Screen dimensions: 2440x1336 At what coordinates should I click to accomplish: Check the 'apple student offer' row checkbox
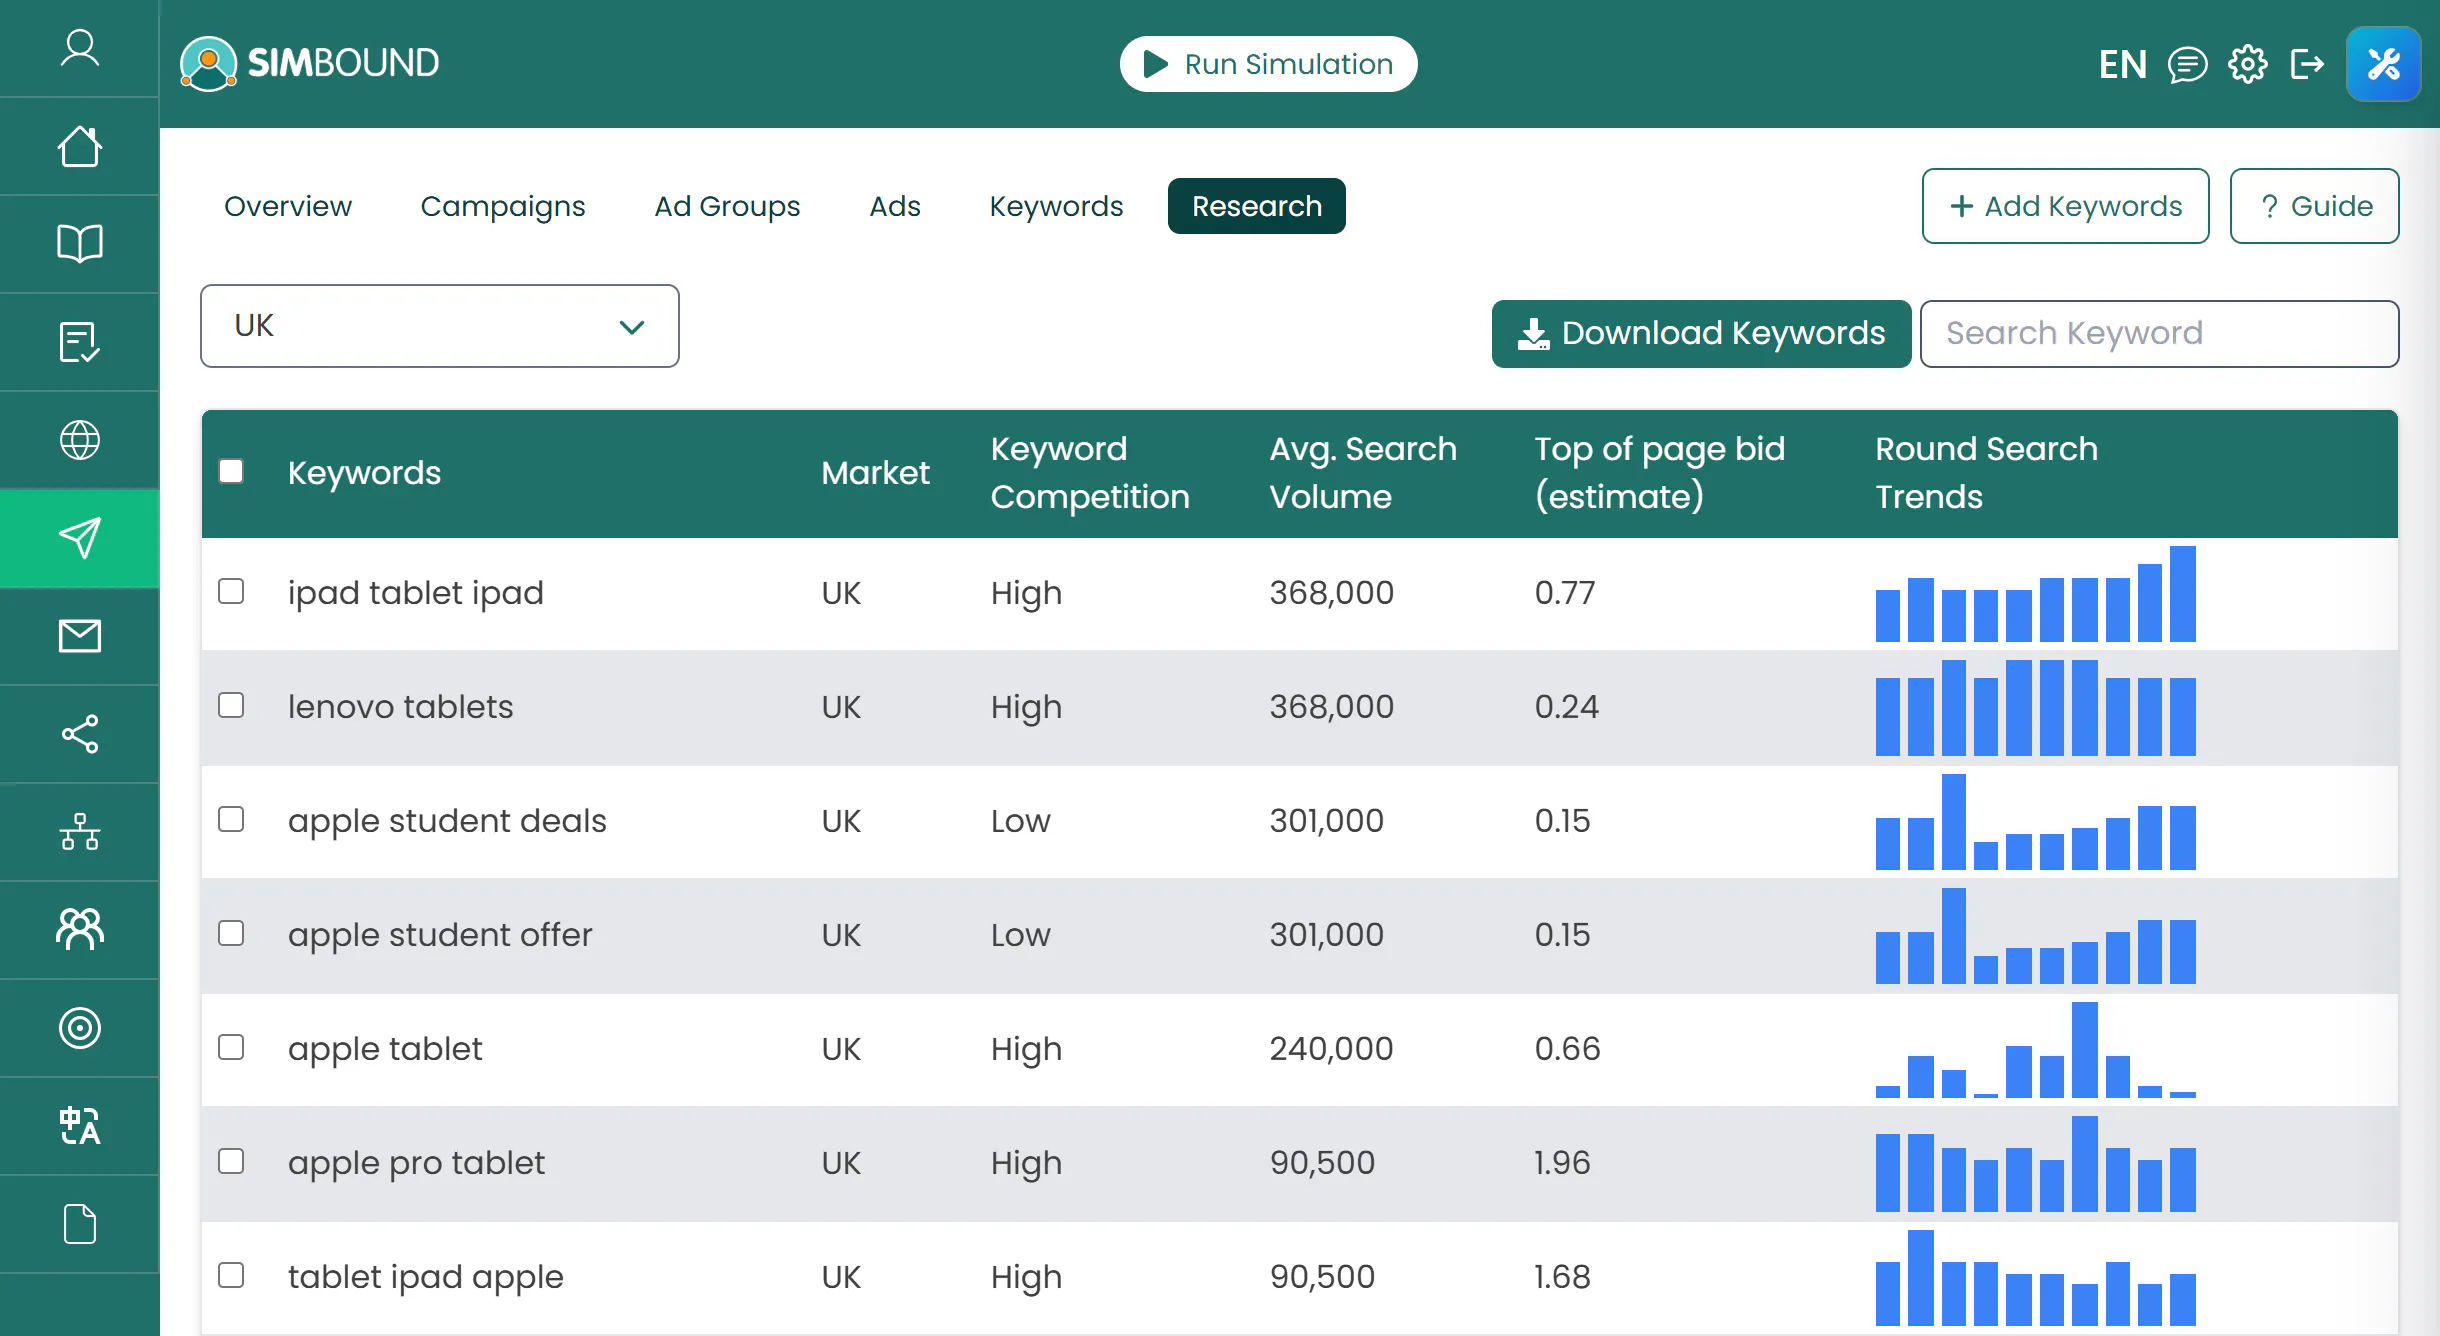coord(231,933)
